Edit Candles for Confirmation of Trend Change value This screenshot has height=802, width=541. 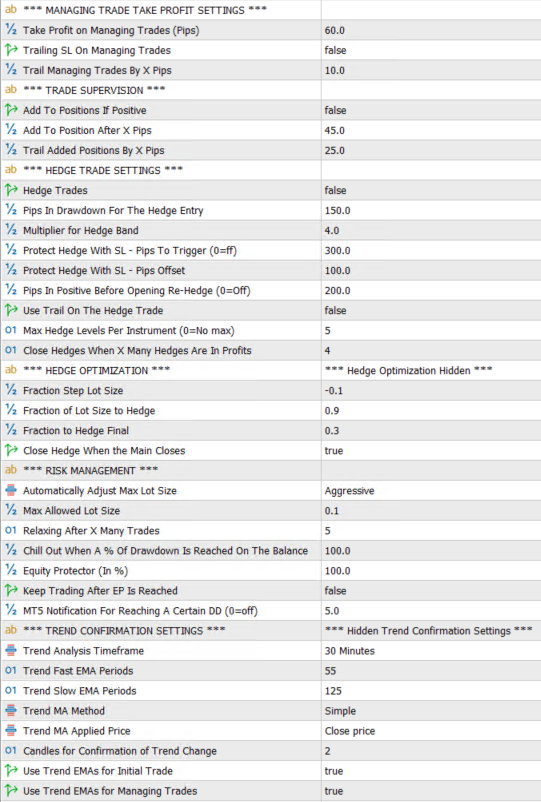(328, 751)
